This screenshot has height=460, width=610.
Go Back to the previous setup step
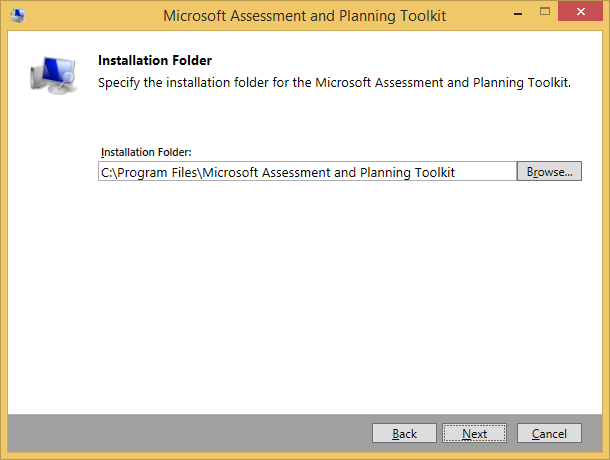coord(404,433)
